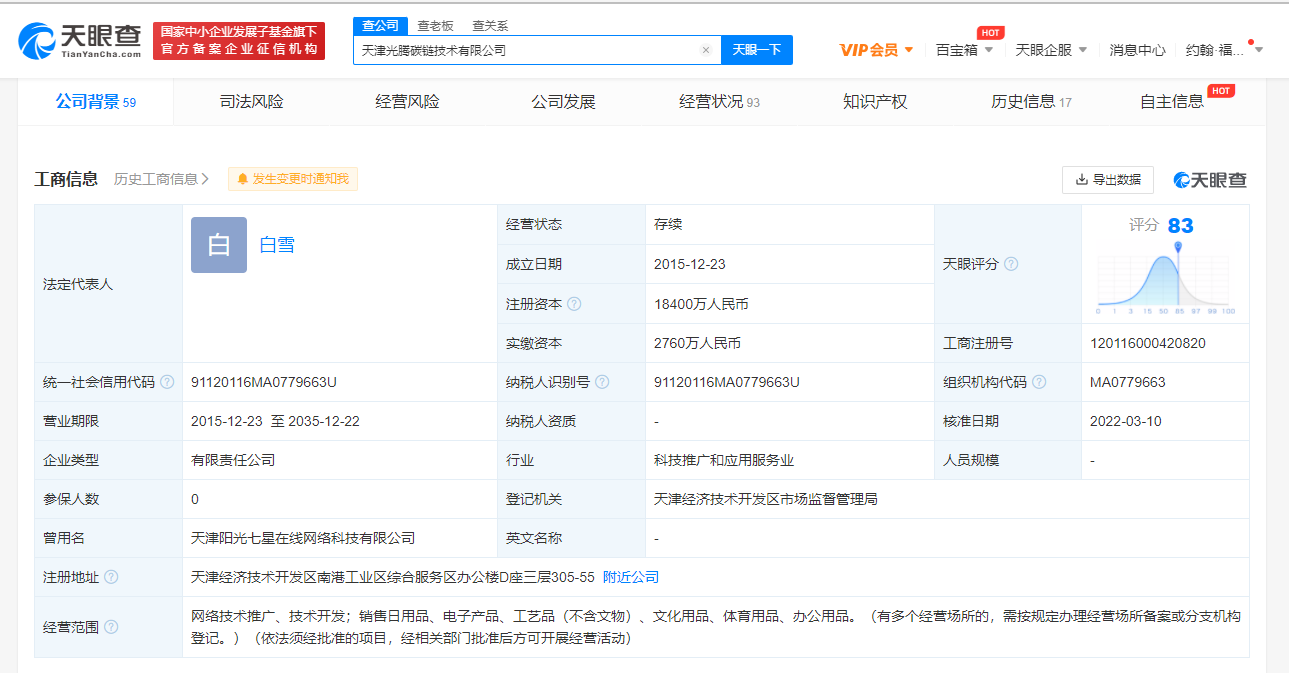Click 发生变更时通知我 notification button

tap(293, 179)
